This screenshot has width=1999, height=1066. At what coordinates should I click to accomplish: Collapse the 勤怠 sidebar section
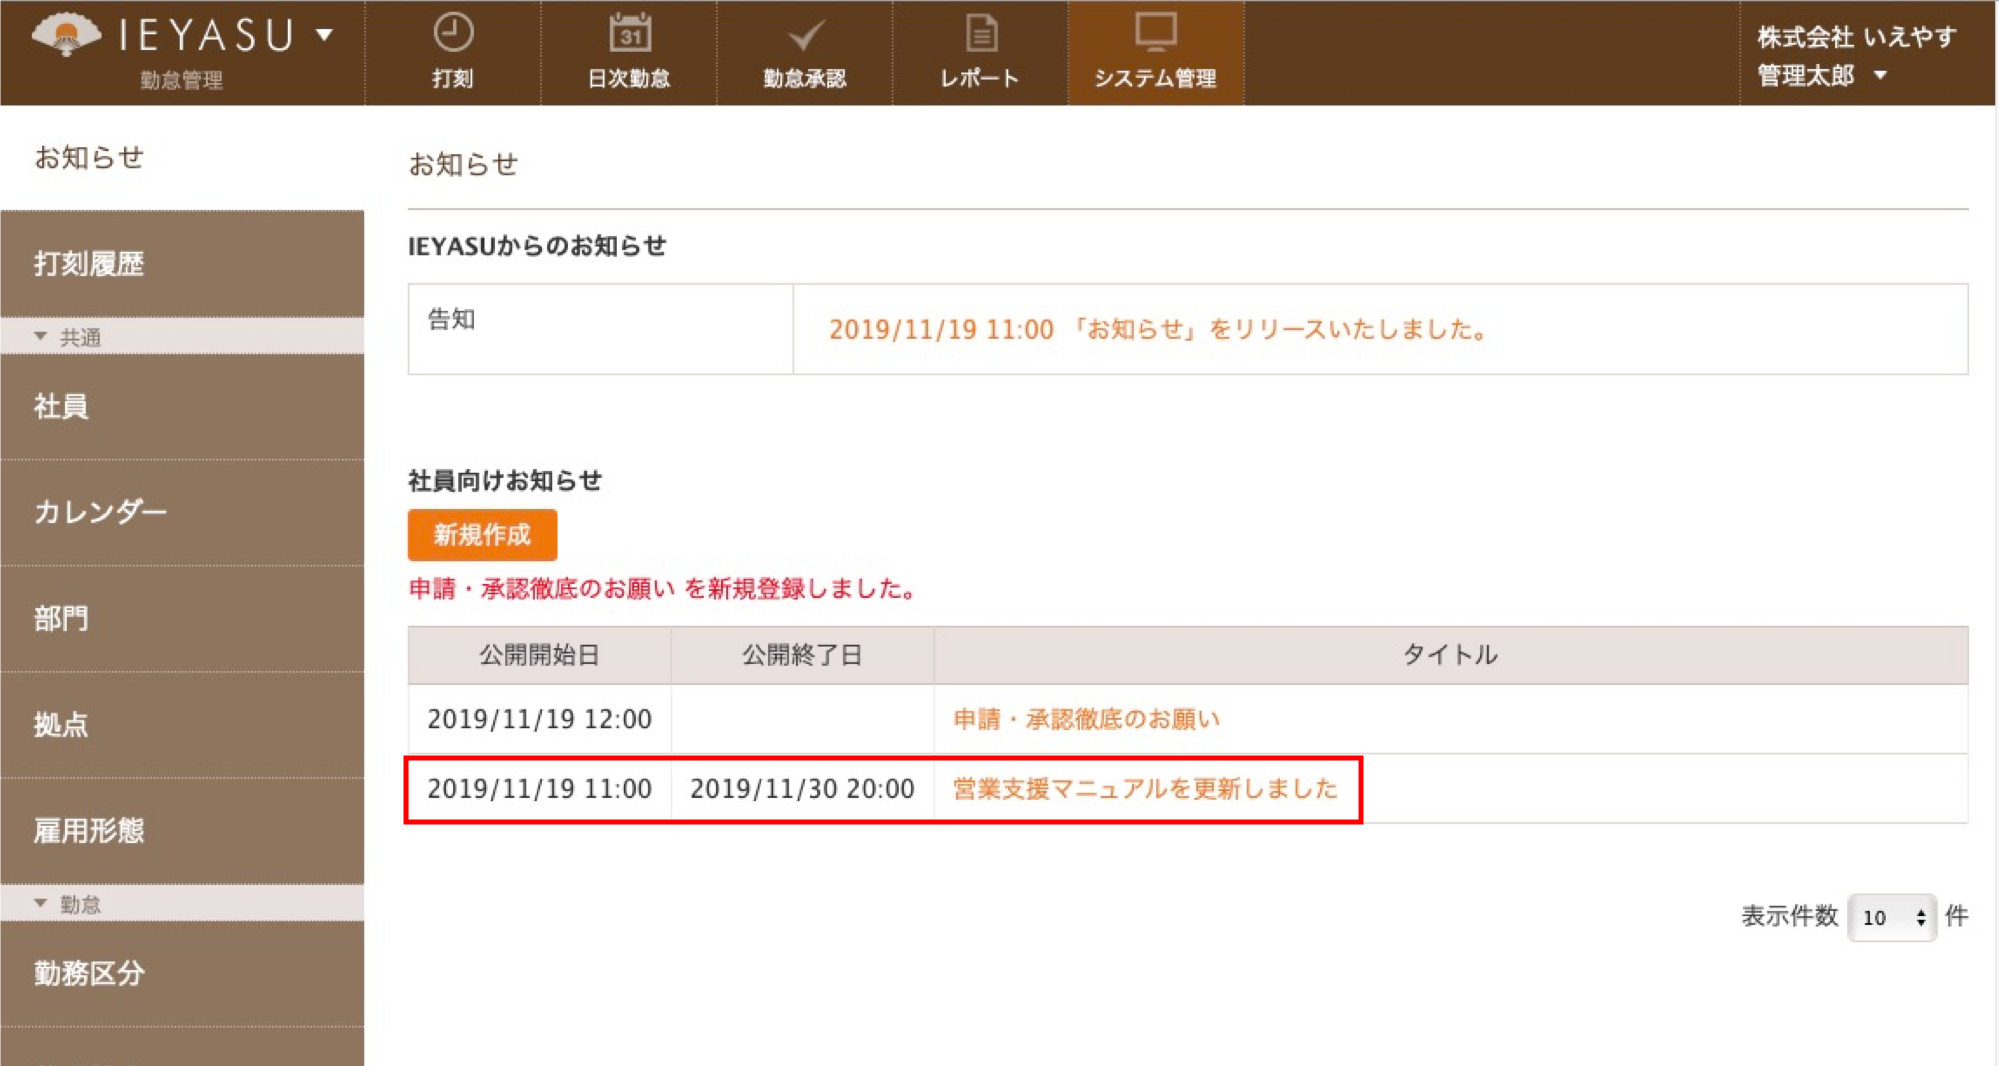tap(182, 904)
